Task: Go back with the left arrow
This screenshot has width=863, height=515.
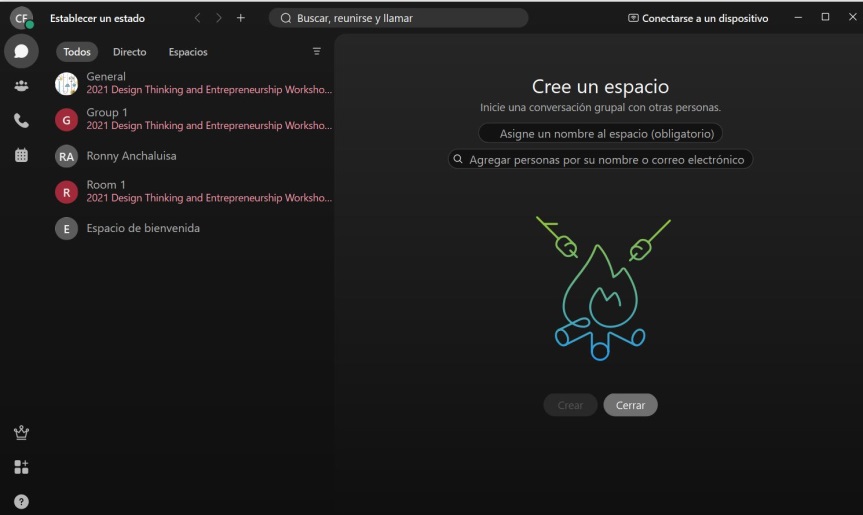Action: pos(197,18)
